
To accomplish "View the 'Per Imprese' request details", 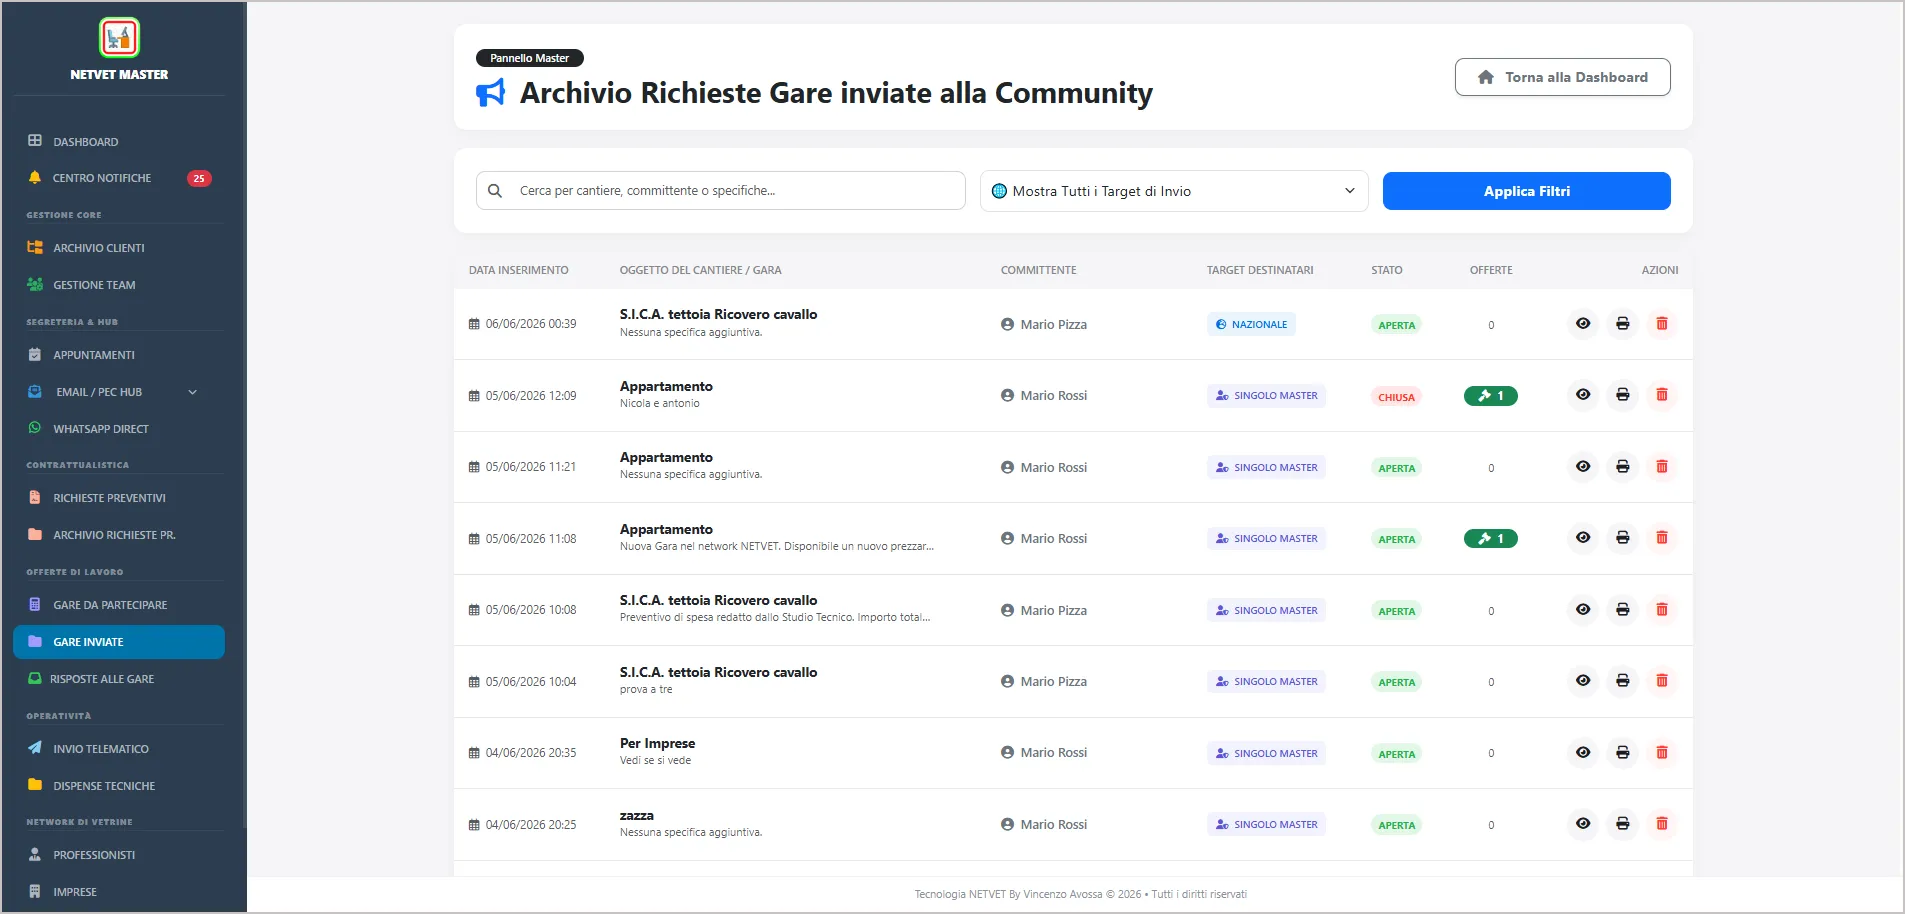I will pos(1583,753).
